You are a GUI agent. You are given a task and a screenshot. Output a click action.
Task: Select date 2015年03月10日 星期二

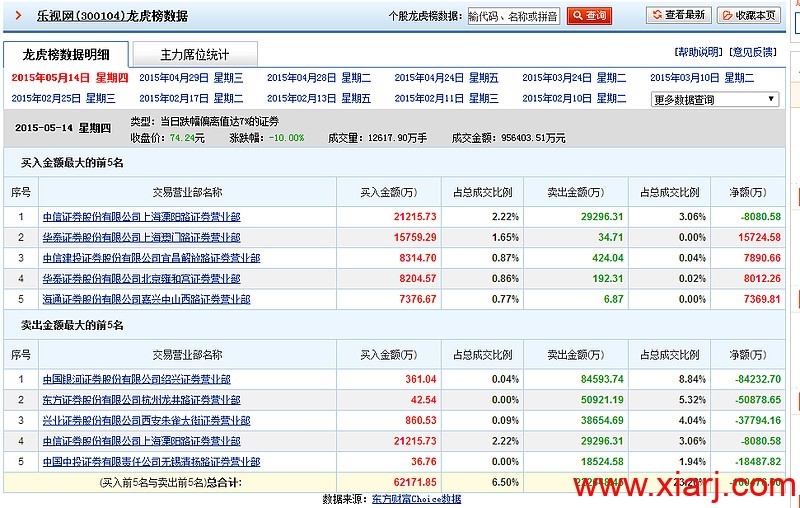tap(702, 78)
